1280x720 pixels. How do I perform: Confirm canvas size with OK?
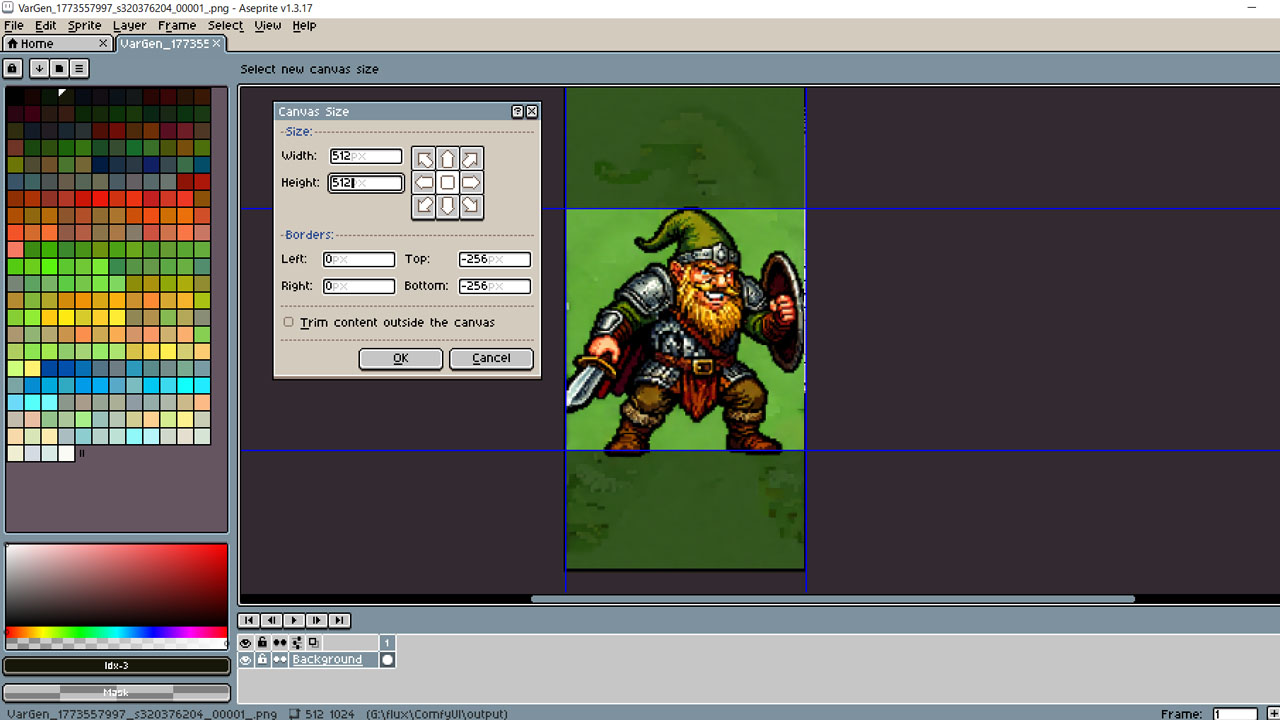(400, 358)
